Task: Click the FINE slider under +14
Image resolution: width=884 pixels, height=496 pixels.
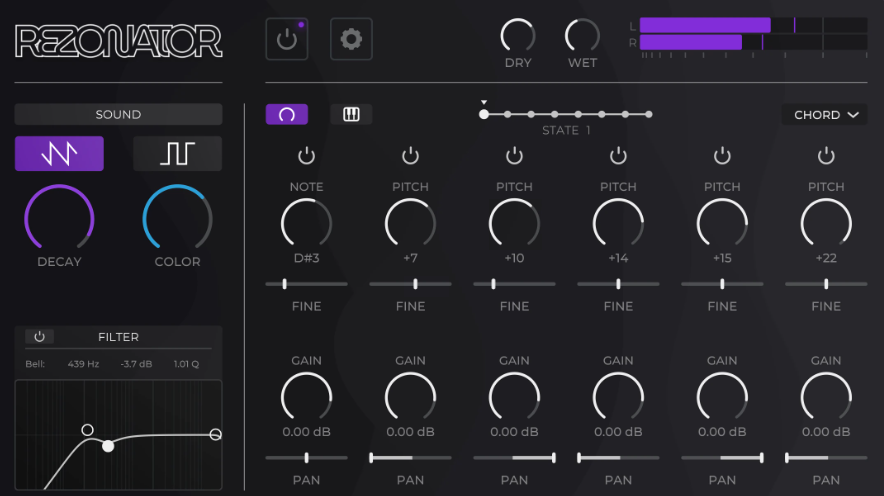Action: [x=618, y=284]
